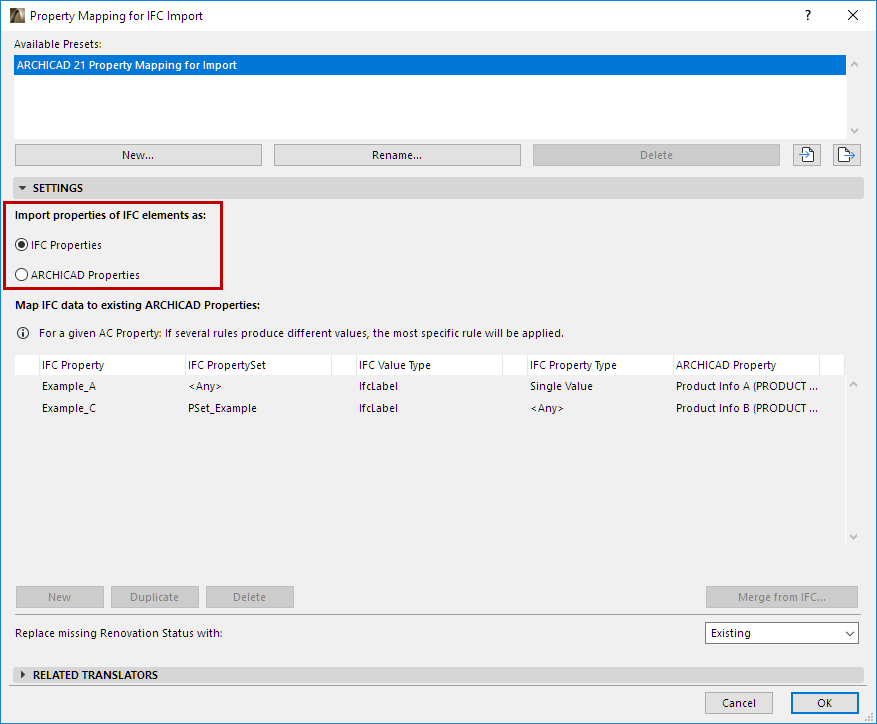
Task: Click the New mapping rule button
Action: [60, 597]
